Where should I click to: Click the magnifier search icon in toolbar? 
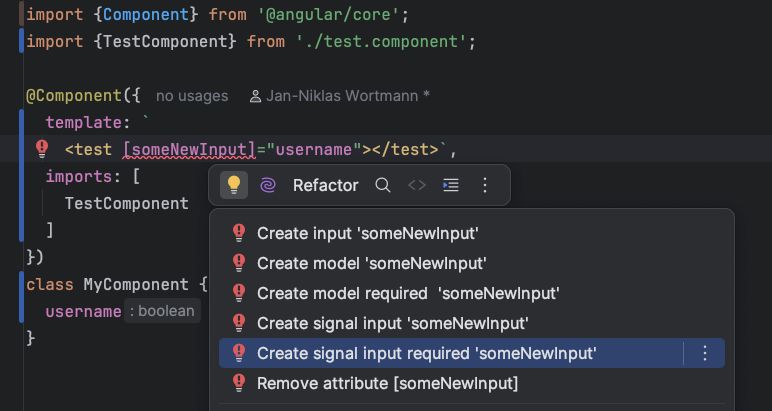coord(383,185)
